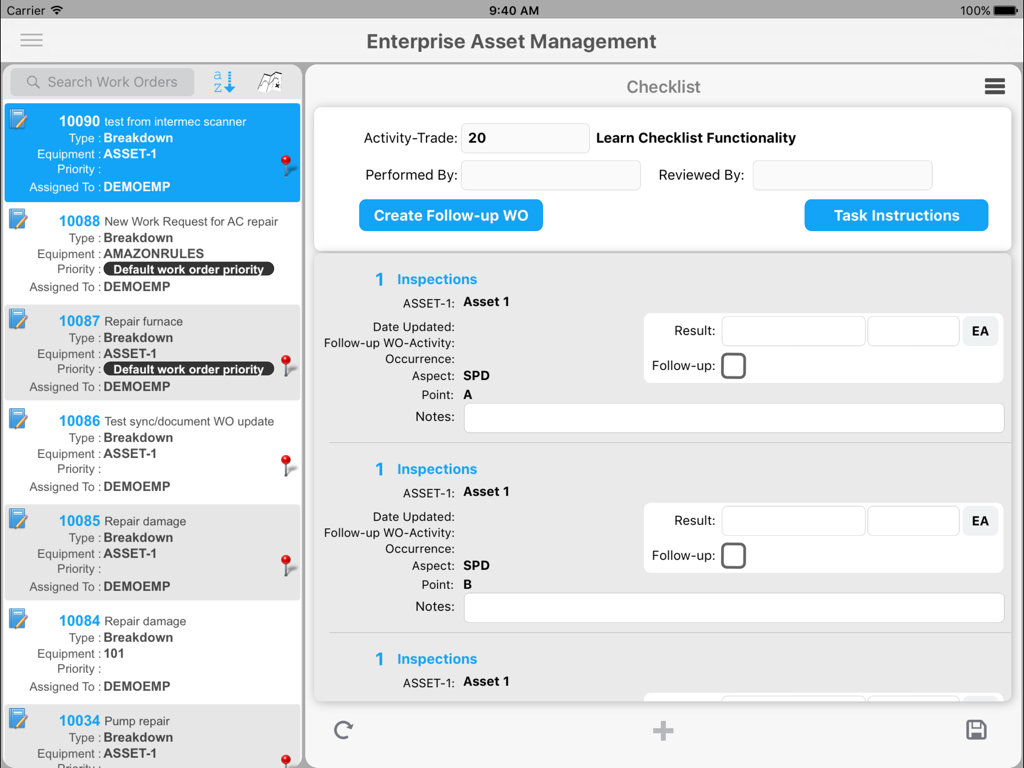
Task: Click the Search Work Orders field
Action: coord(101,82)
